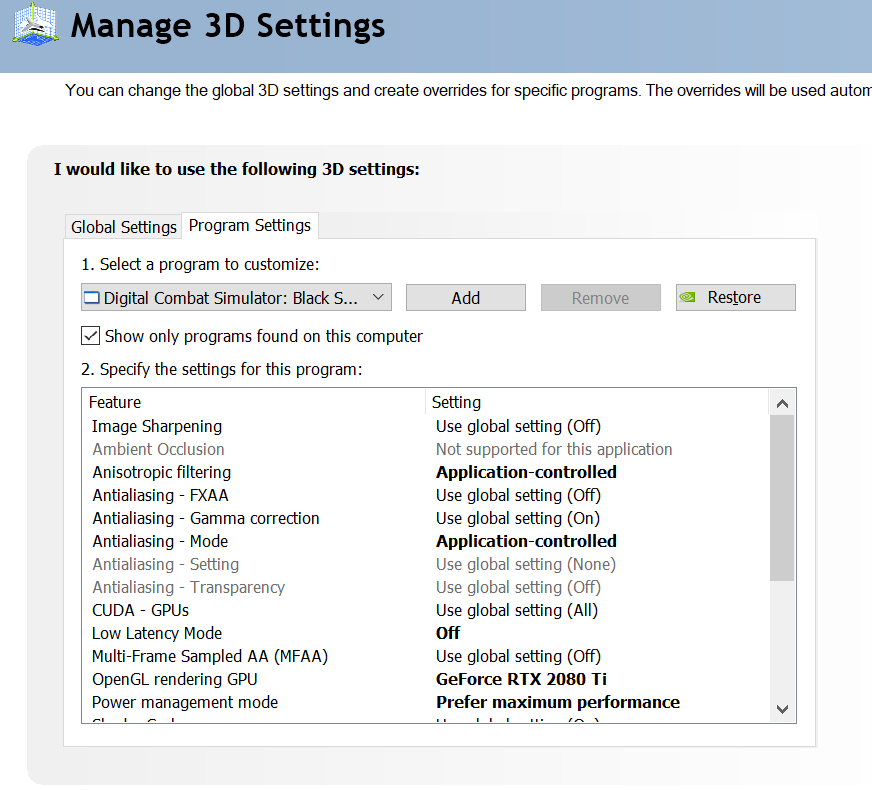Click the Prefer maximum performance setting
Screen dimensions: 872x790
pyautogui.click(x=558, y=702)
